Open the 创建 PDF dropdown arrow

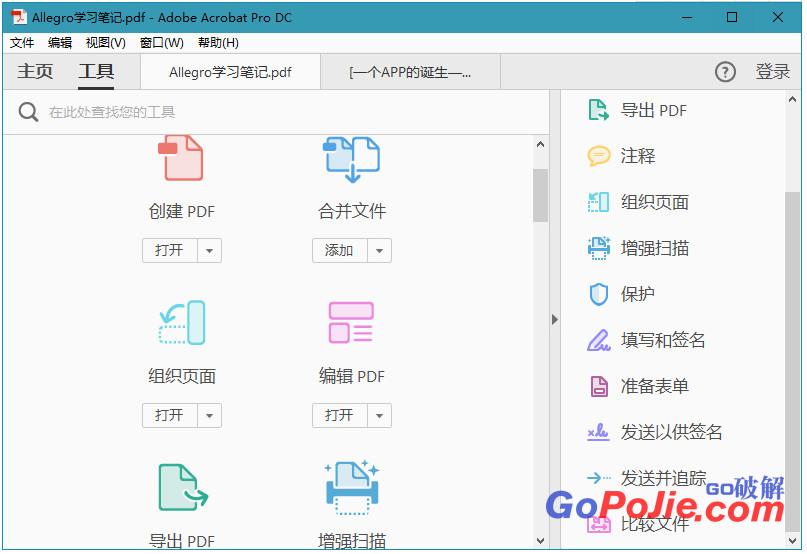click(209, 251)
